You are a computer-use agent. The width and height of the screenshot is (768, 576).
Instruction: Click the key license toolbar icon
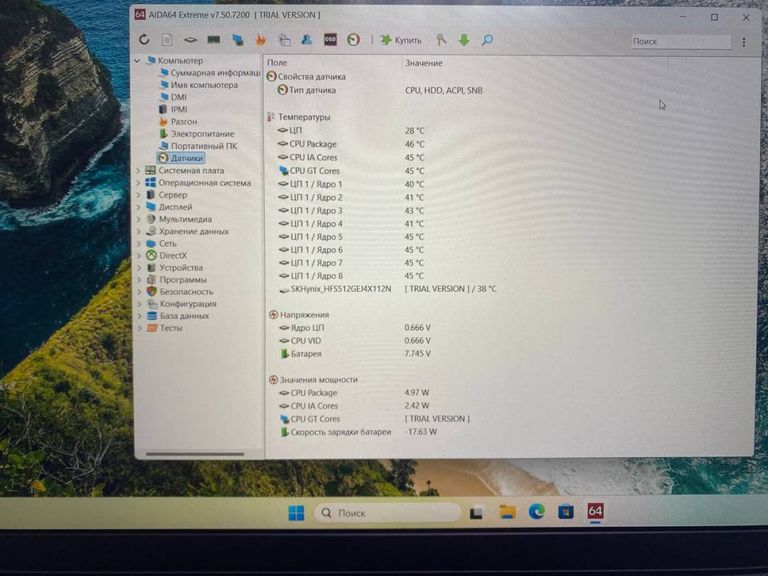441,40
